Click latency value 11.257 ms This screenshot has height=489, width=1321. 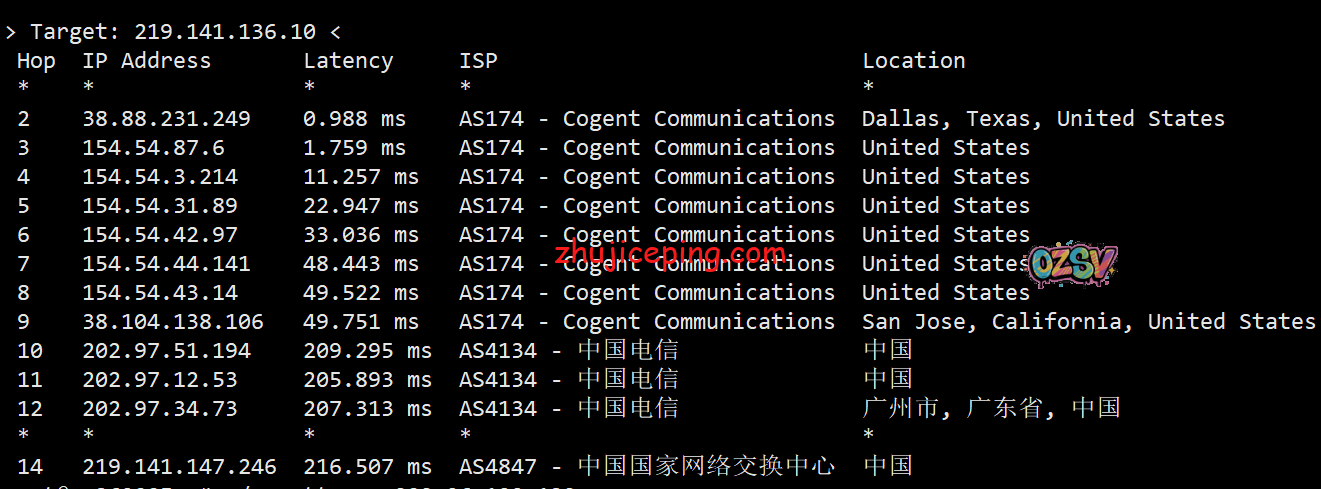(x=361, y=177)
